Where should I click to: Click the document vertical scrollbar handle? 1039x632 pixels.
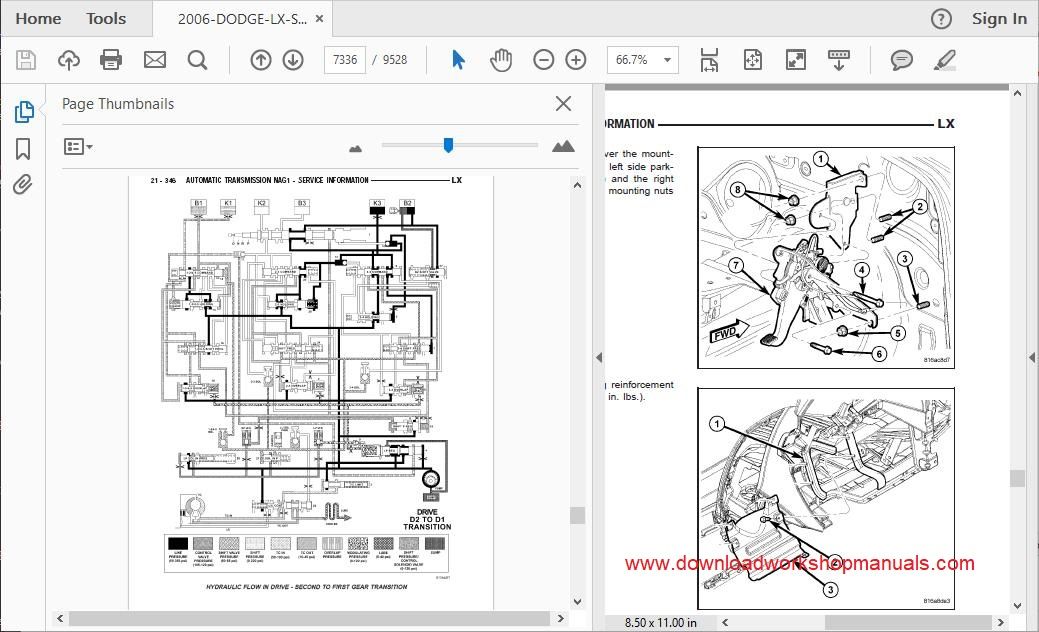(1018, 479)
